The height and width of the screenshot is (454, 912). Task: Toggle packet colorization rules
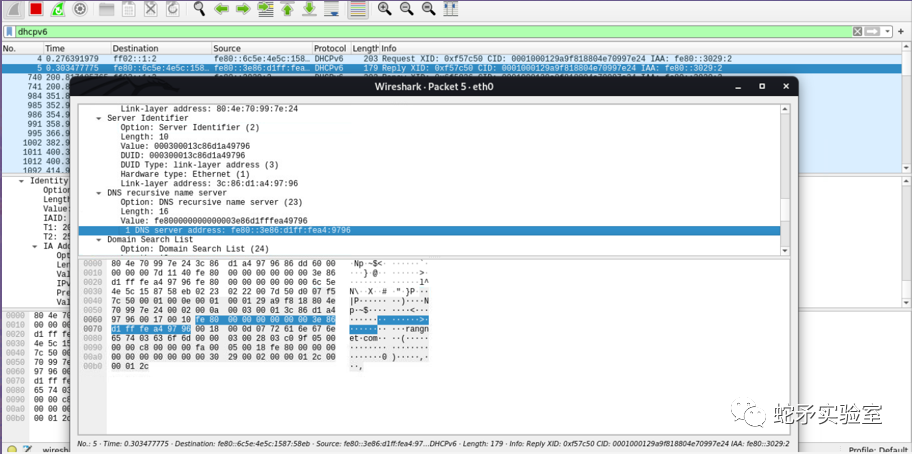[x=358, y=9]
